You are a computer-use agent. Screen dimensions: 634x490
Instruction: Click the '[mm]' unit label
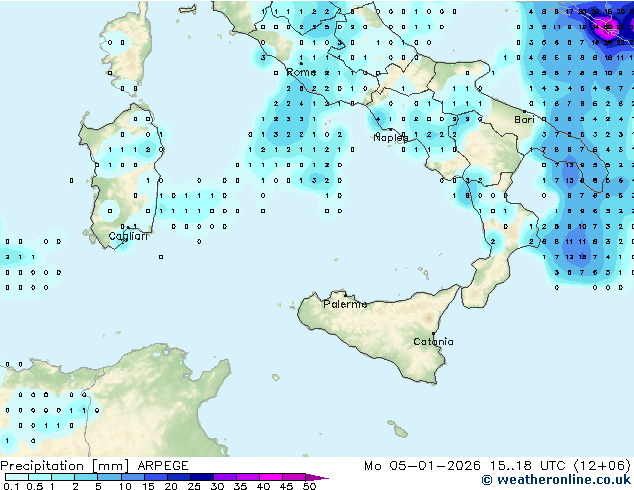coord(110,466)
